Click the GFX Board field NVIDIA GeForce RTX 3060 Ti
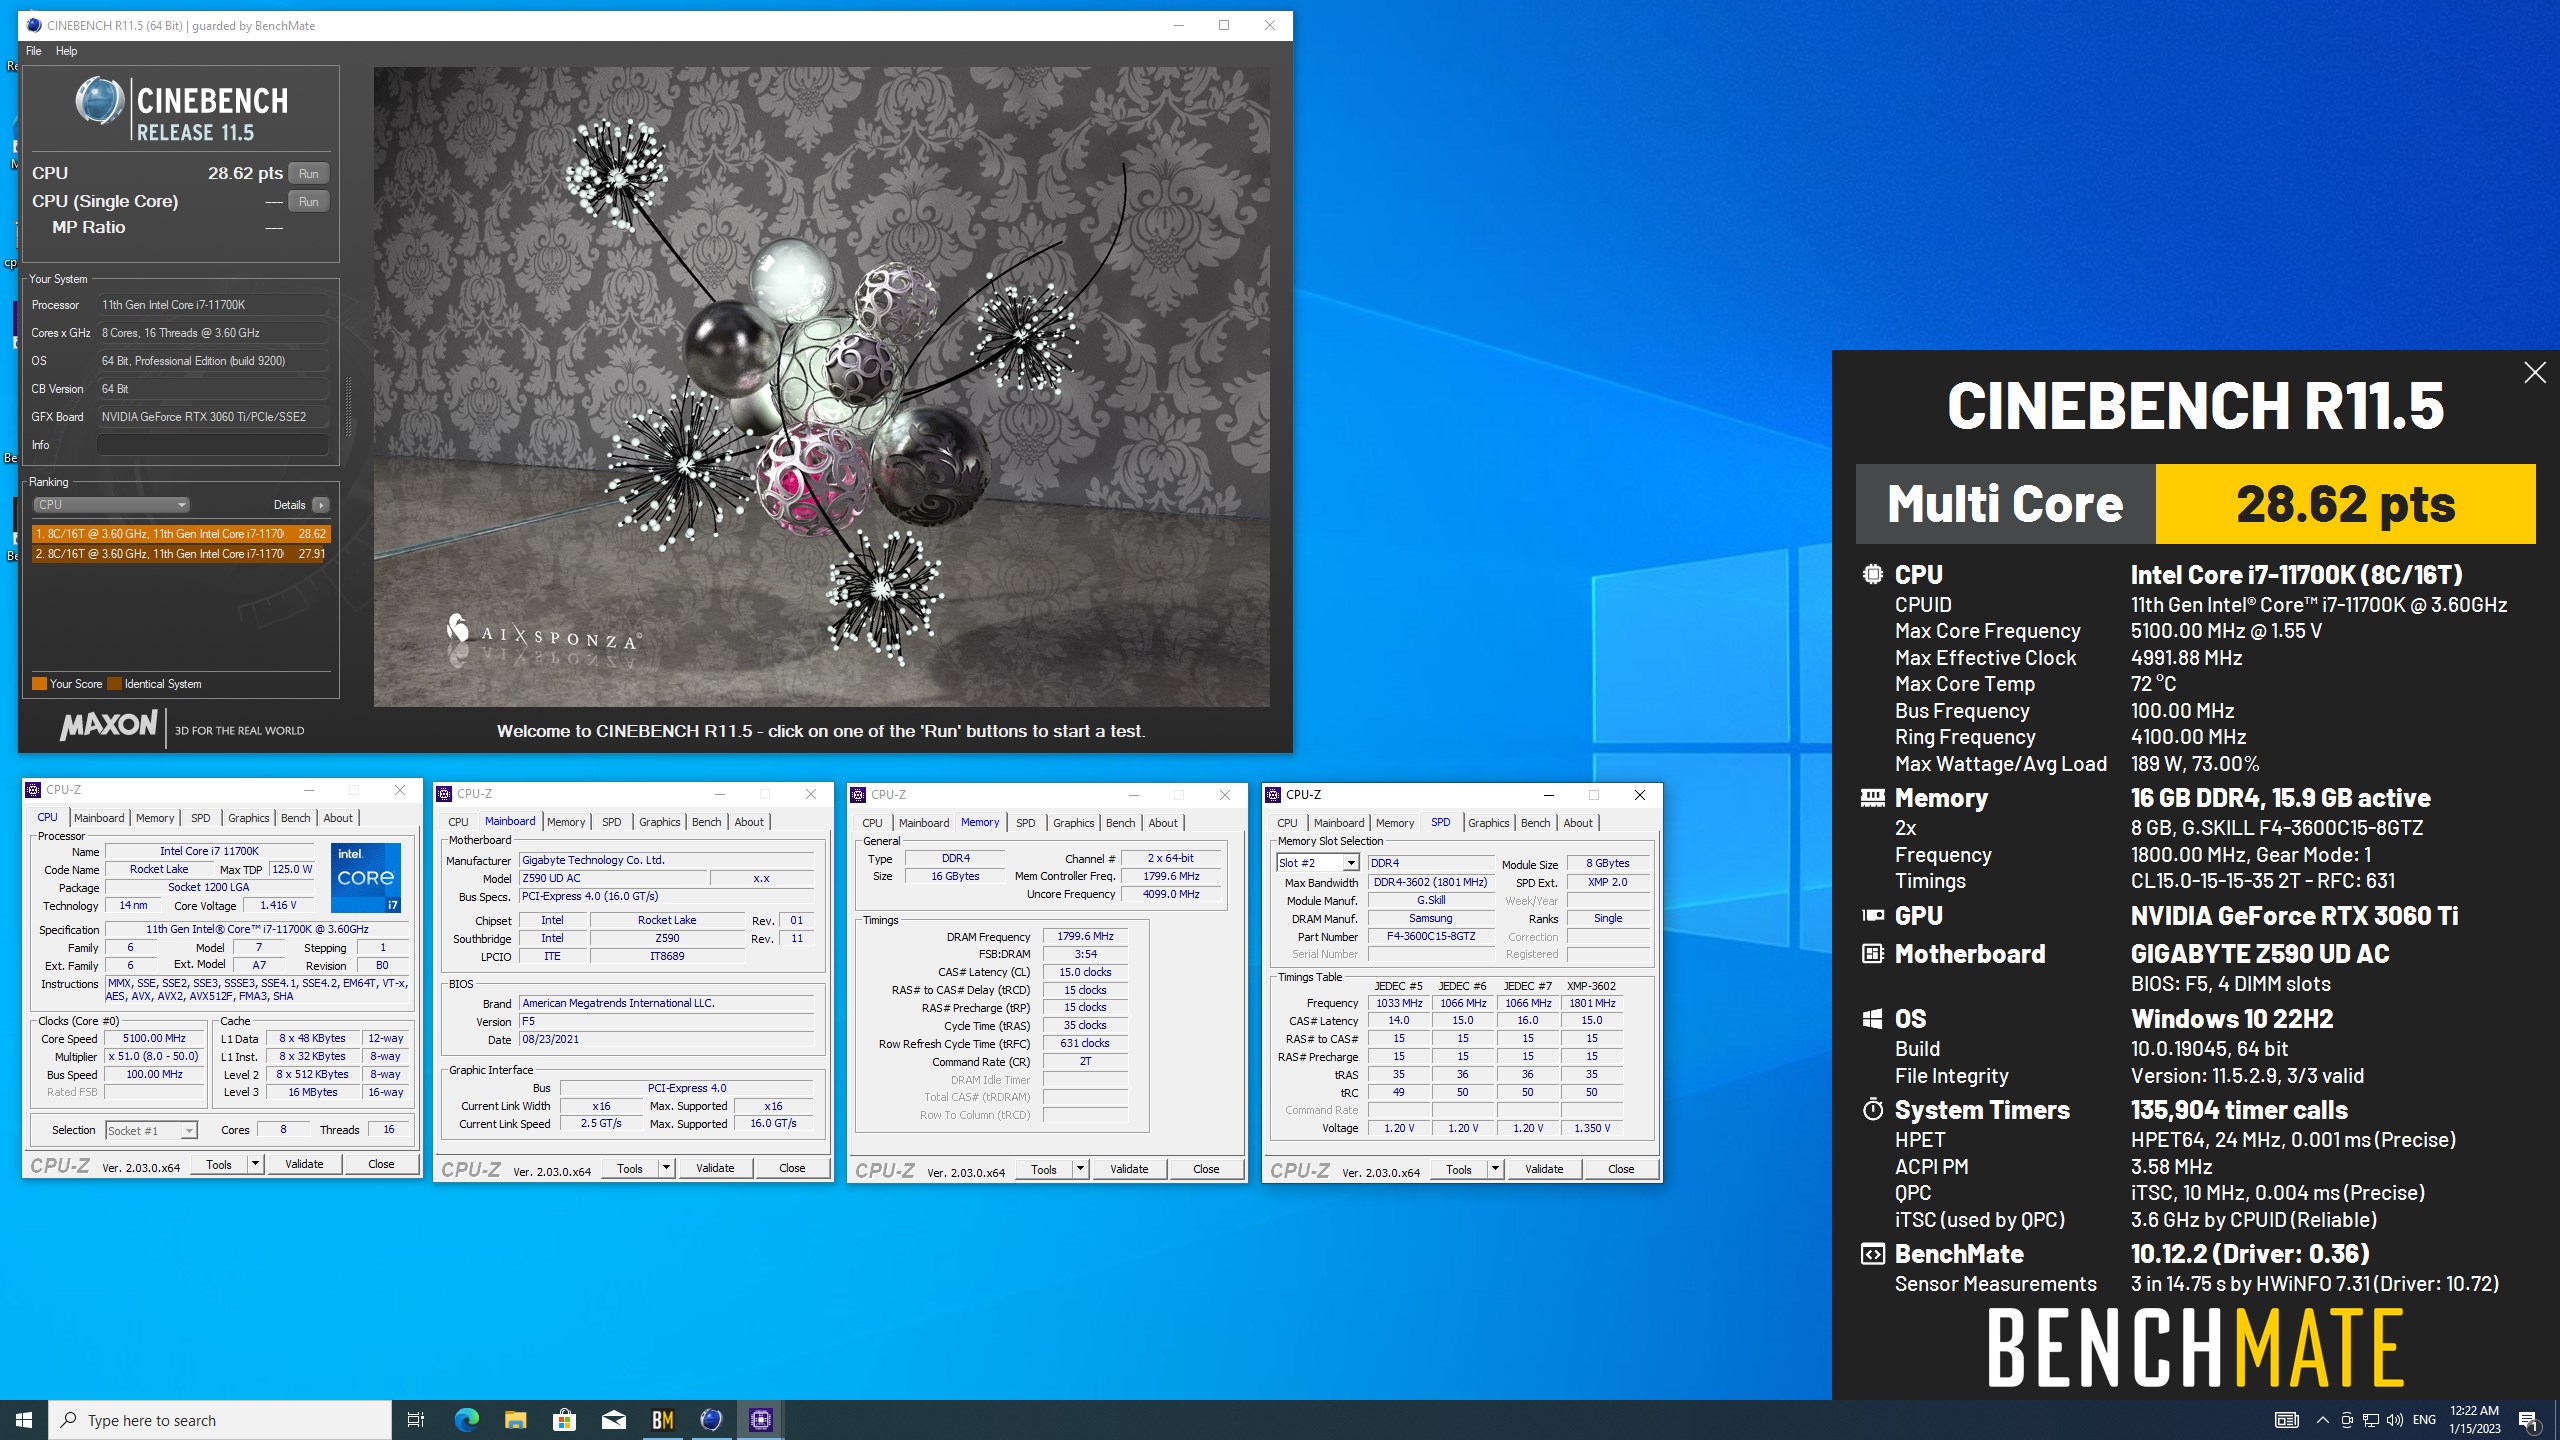The height and width of the screenshot is (1440, 2560). click(x=212, y=417)
